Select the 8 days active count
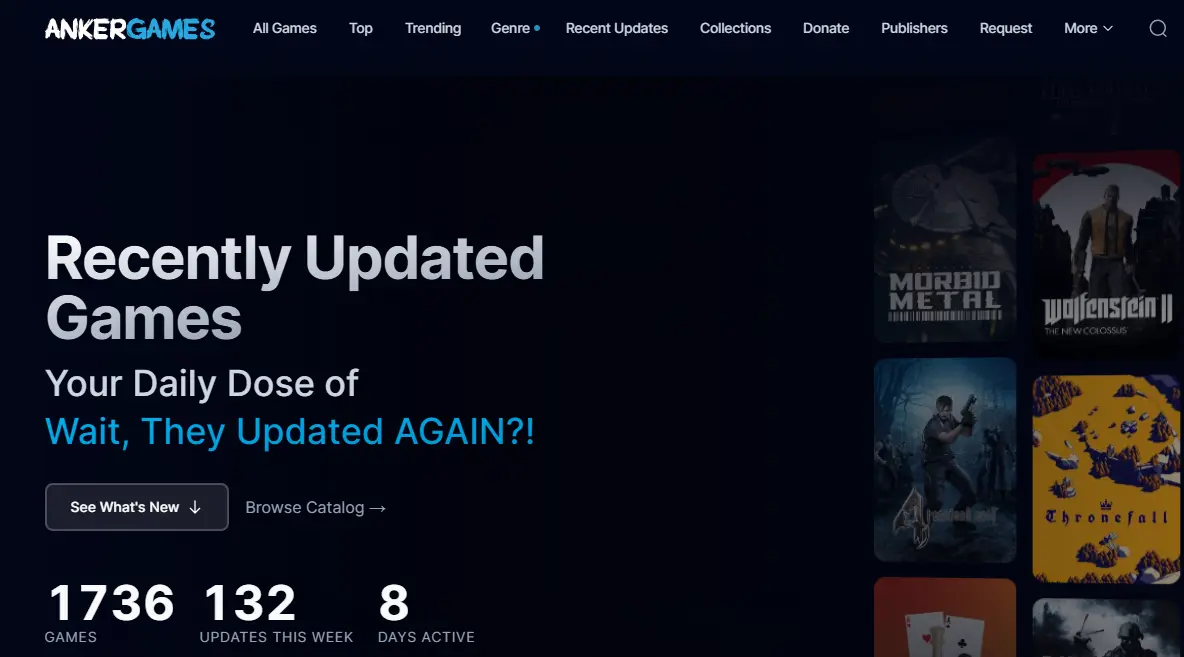1184x657 pixels. coord(393,603)
